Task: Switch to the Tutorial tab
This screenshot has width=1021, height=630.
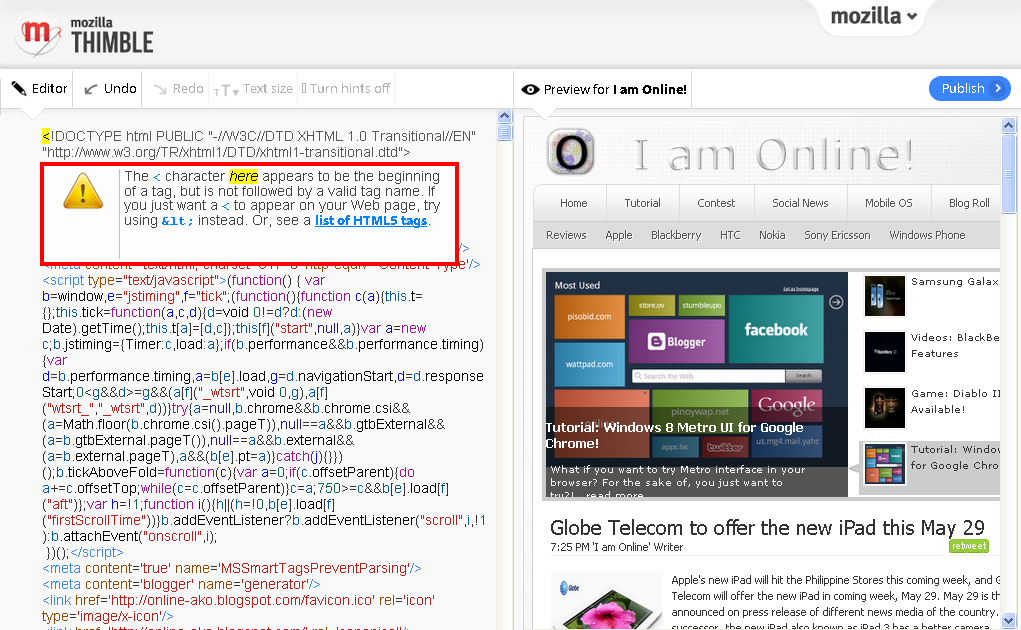Action: tap(642, 202)
